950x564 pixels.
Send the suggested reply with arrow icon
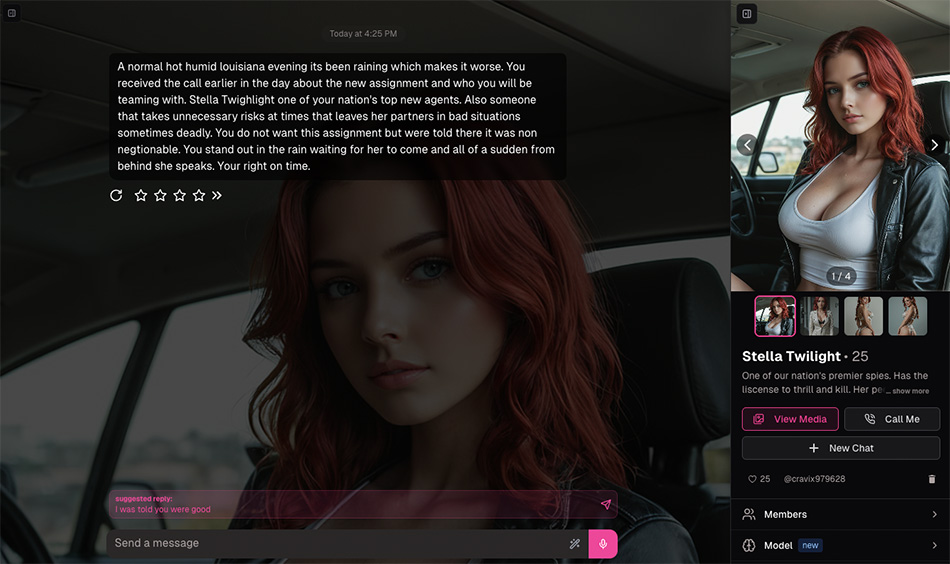click(x=605, y=505)
